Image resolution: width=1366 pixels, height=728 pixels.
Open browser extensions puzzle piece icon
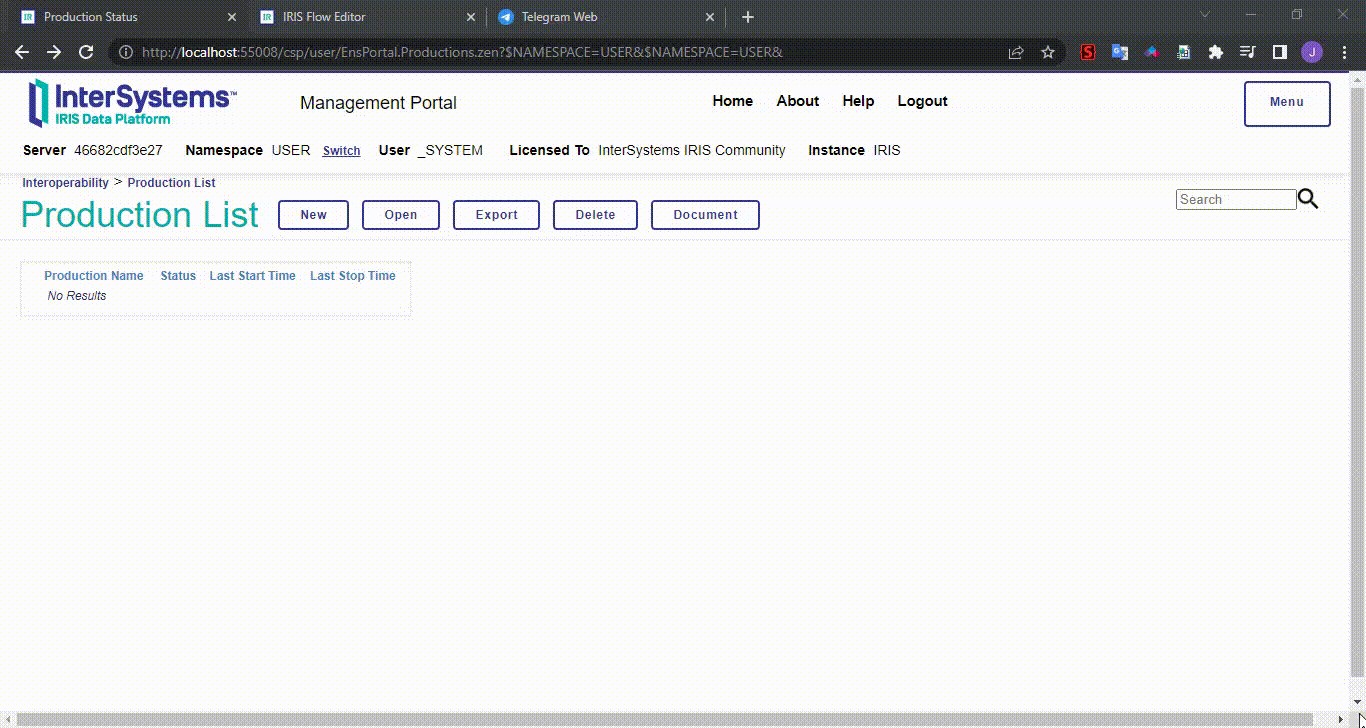click(x=1215, y=51)
